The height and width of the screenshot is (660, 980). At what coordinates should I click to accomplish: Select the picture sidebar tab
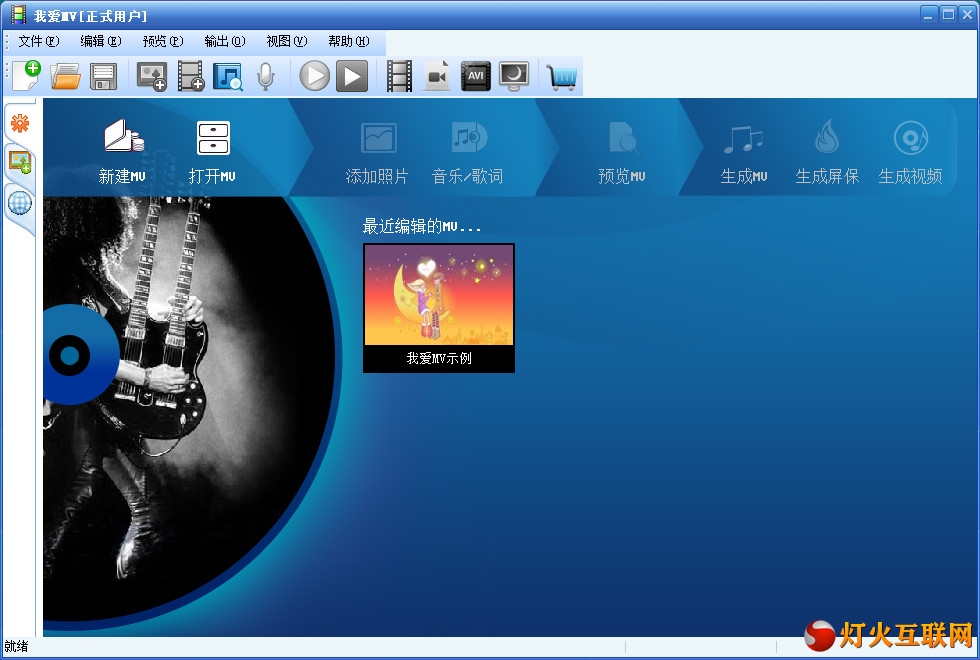(x=20, y=162)
